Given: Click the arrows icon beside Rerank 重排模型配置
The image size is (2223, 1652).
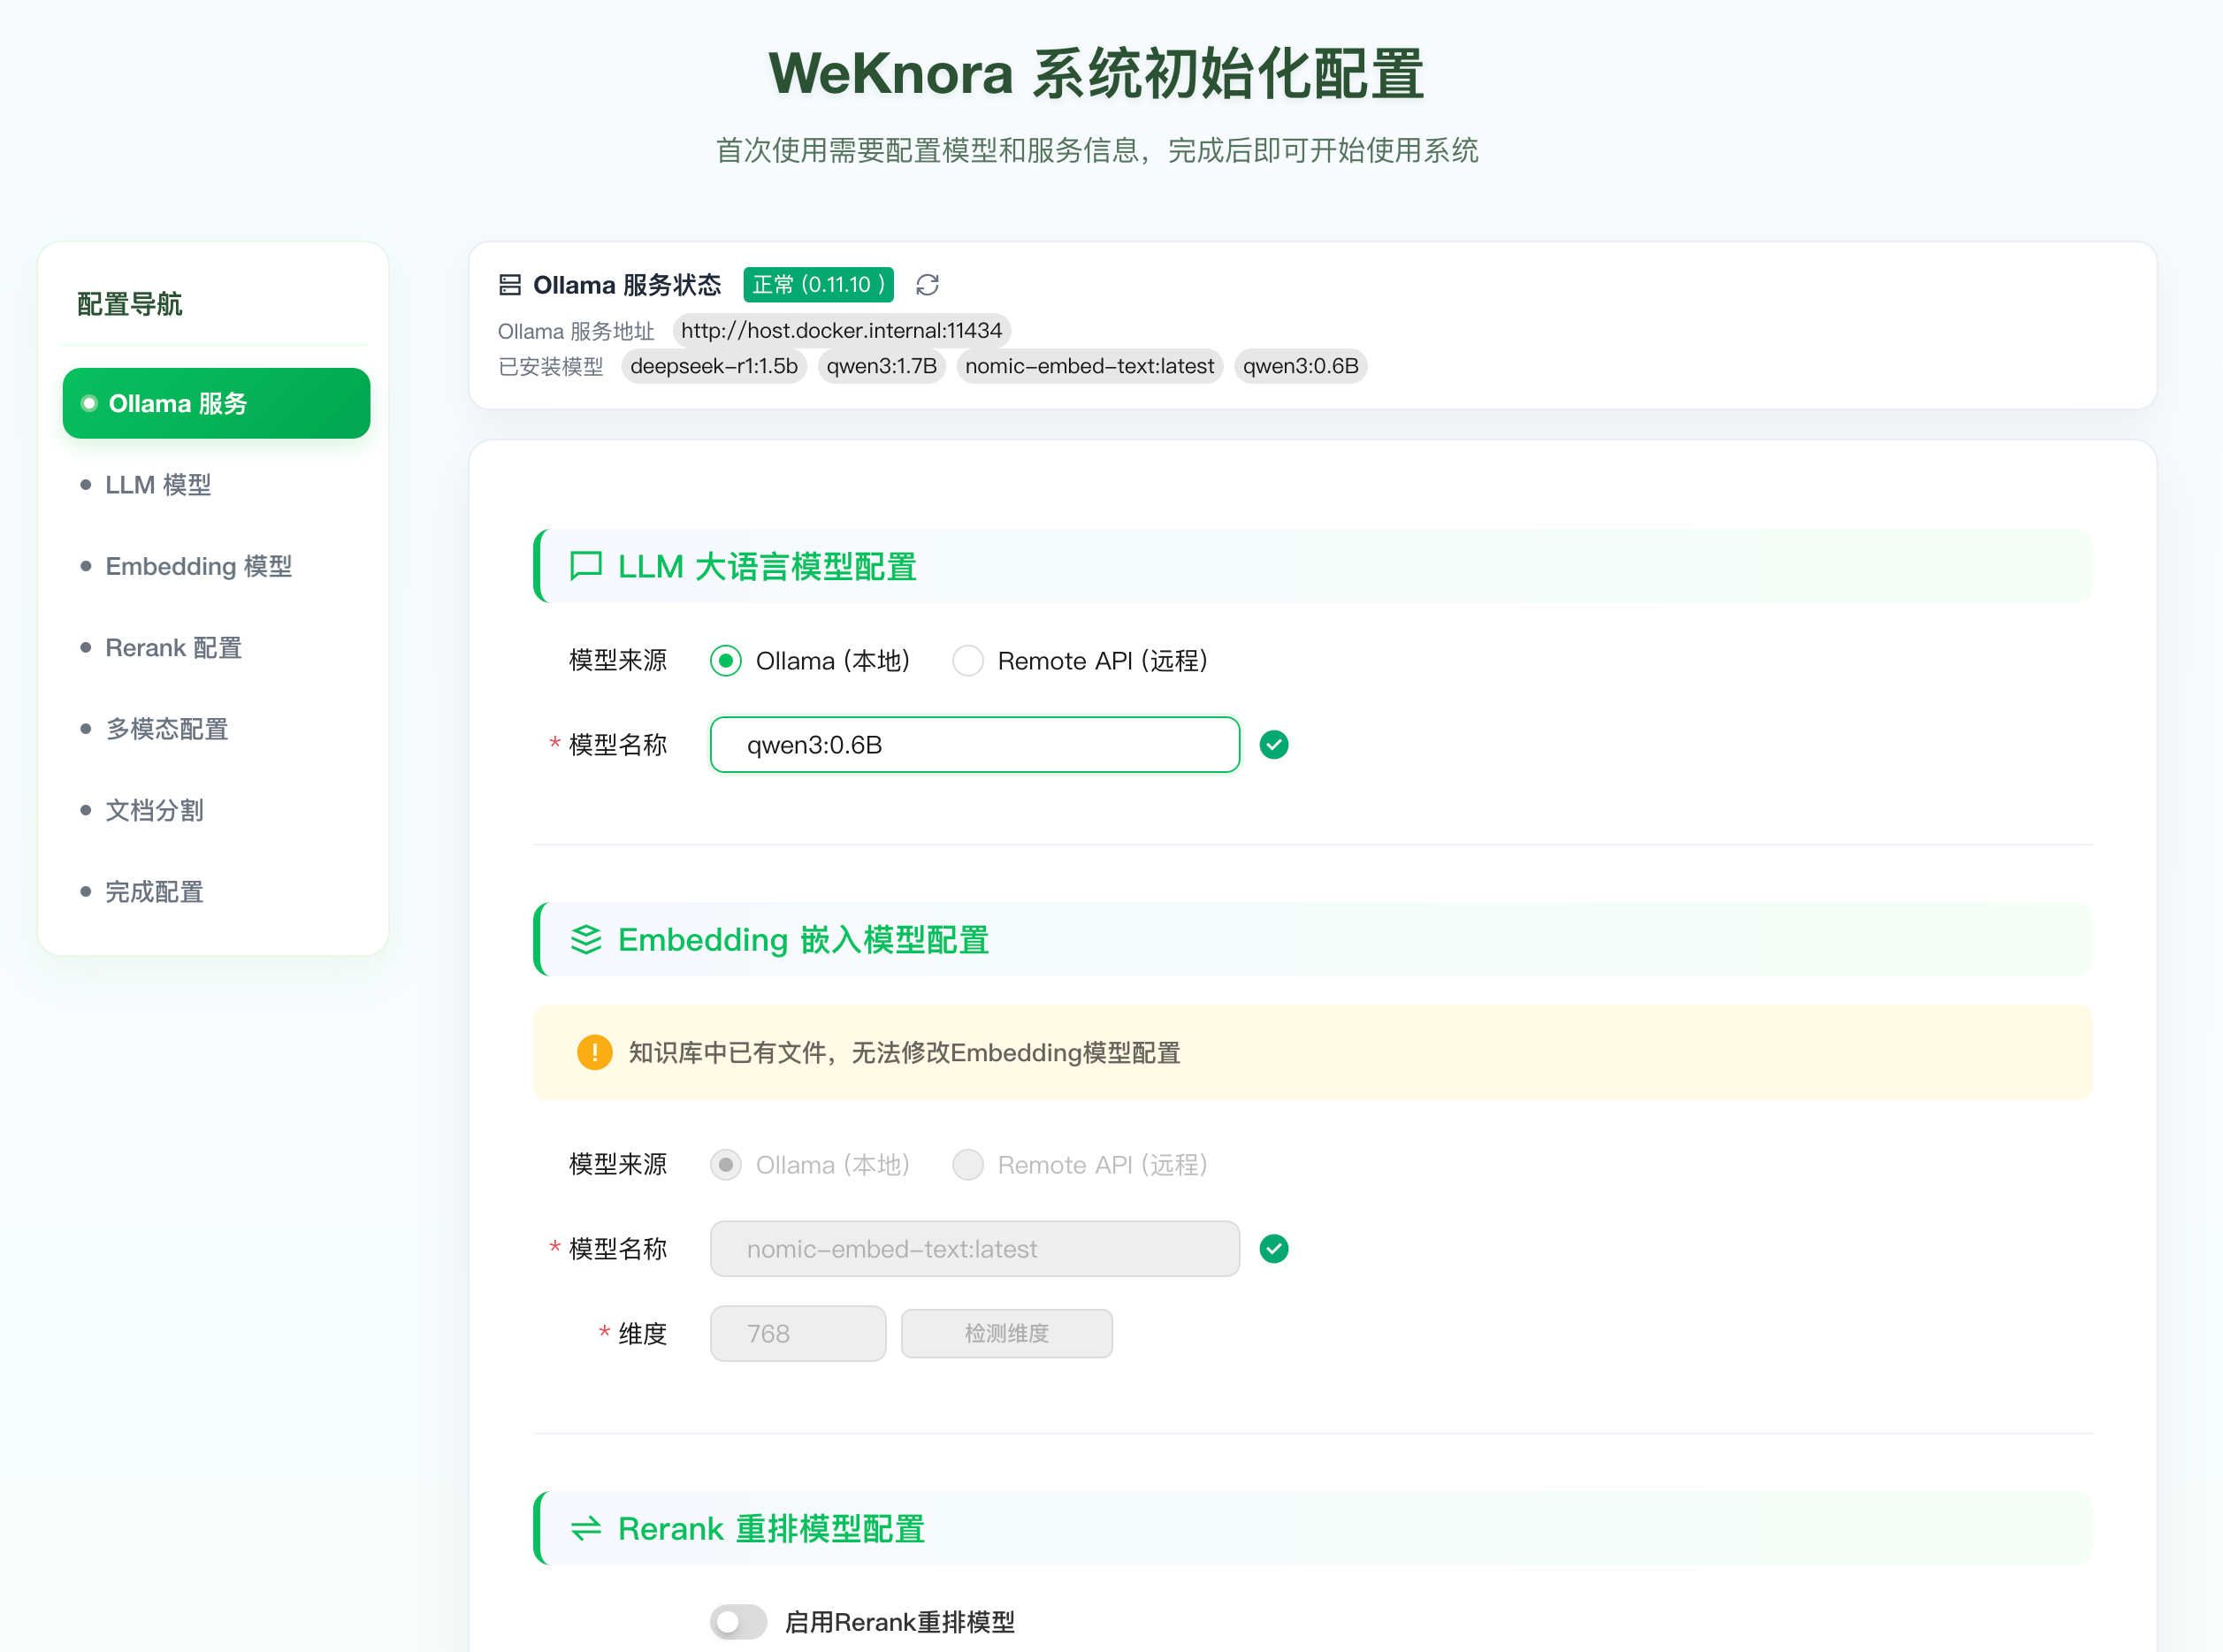Looking at the screenshot, I should (x=587, y=1529).
